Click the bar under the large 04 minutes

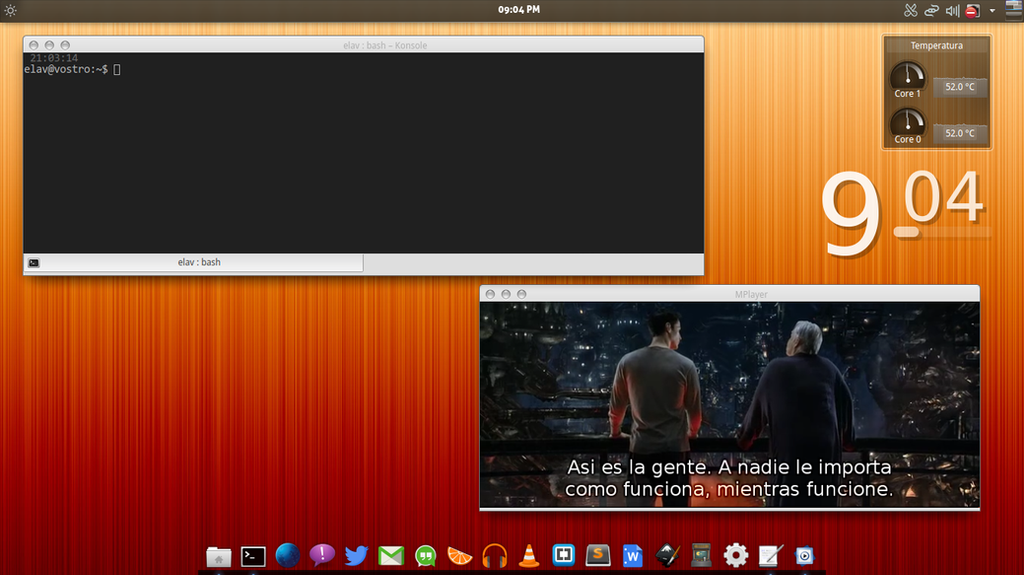tap(942, 232)
